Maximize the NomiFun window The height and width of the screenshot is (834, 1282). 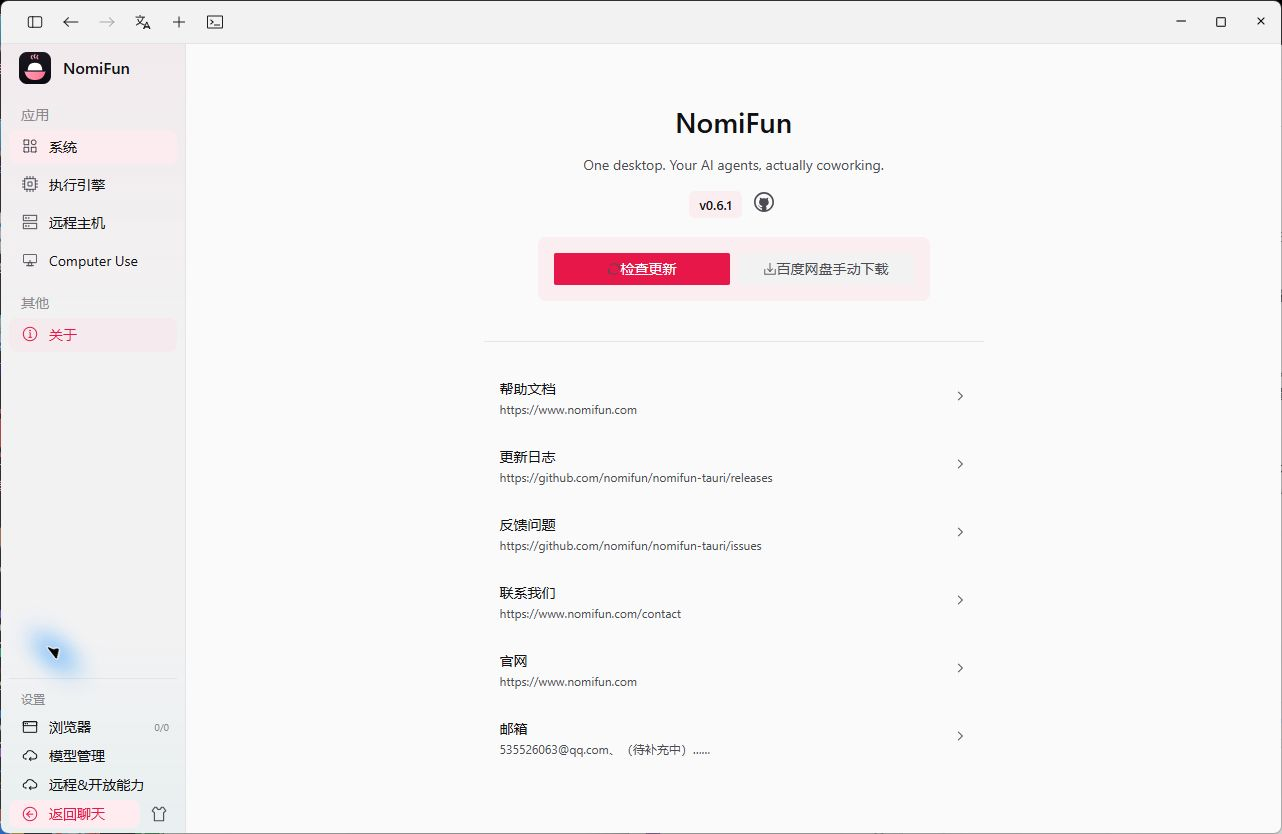point(1221,22)
